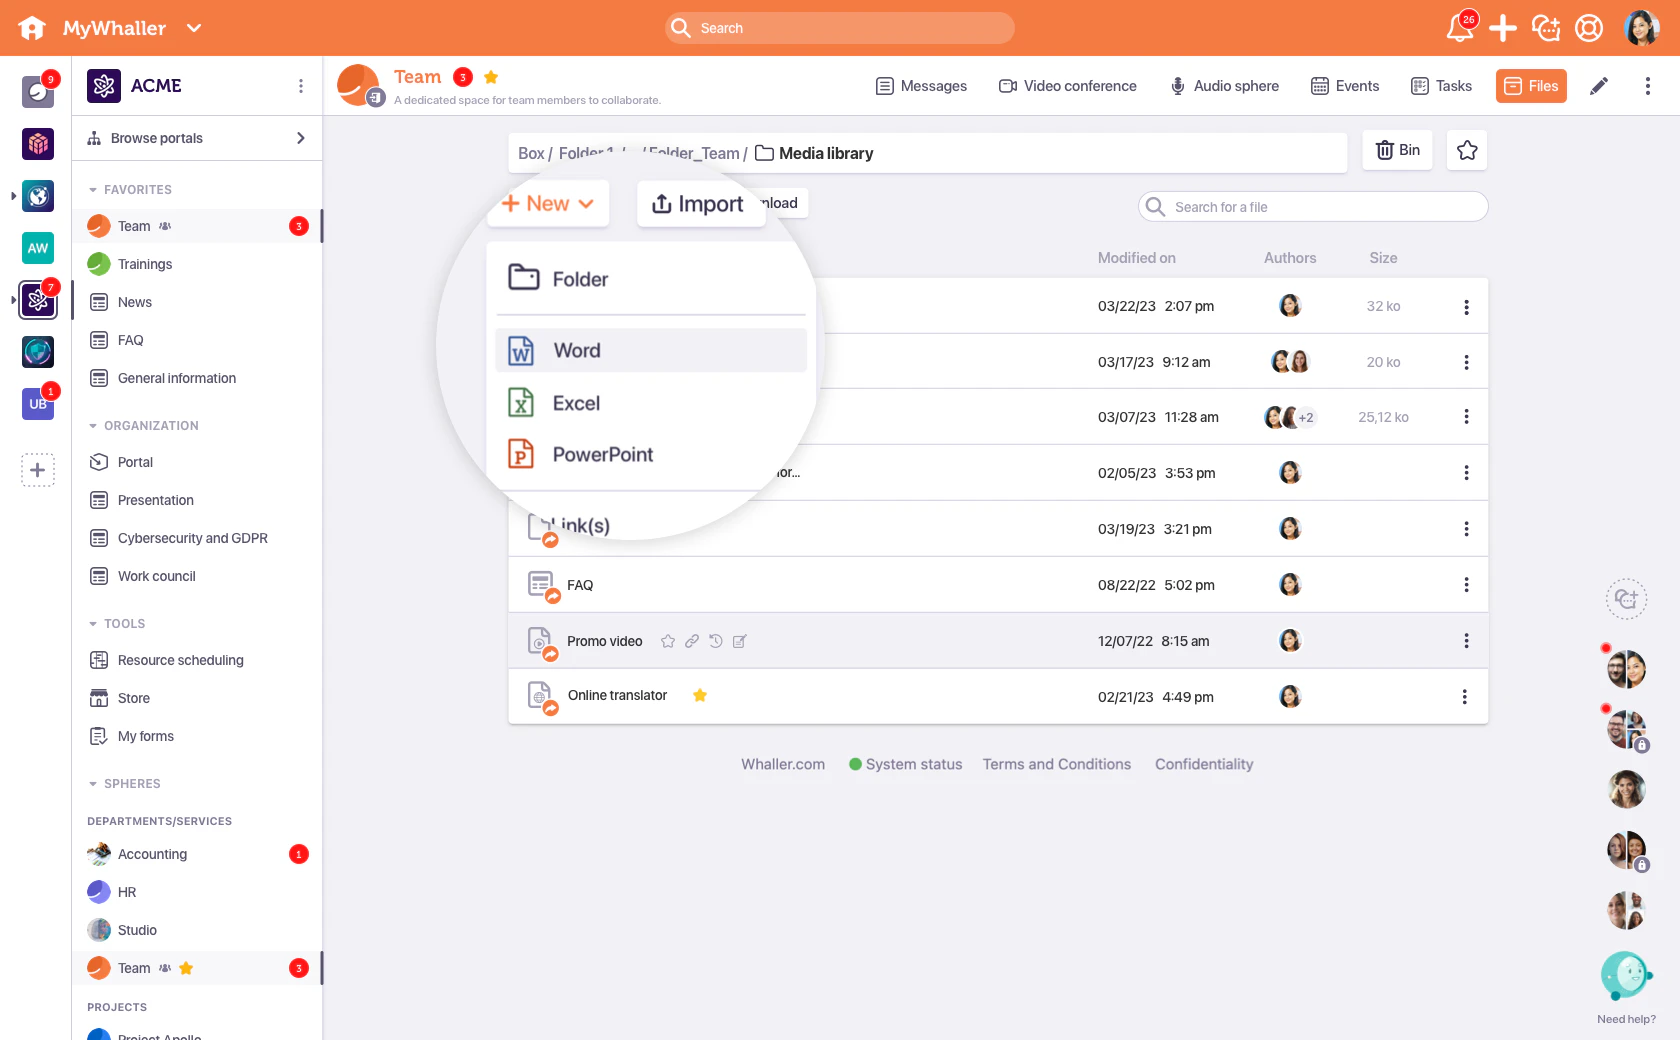Collapse the ORGANIZATION section in the sidebar
Screen dimensions: 1680x1040
pos(93,425)
